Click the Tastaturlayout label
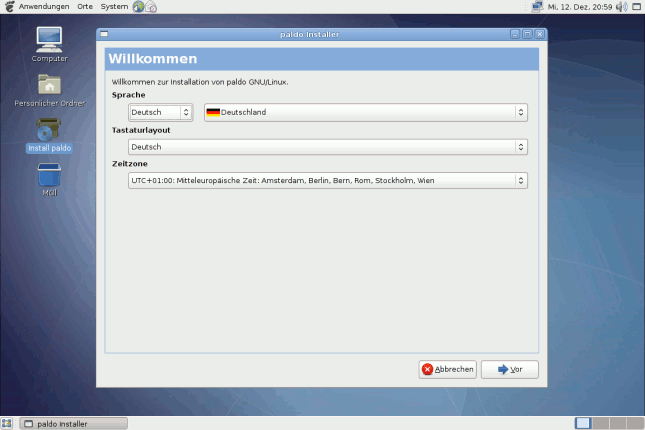This screenshot has height=430, width=645. pyautogui.click(x=141, y=130)
